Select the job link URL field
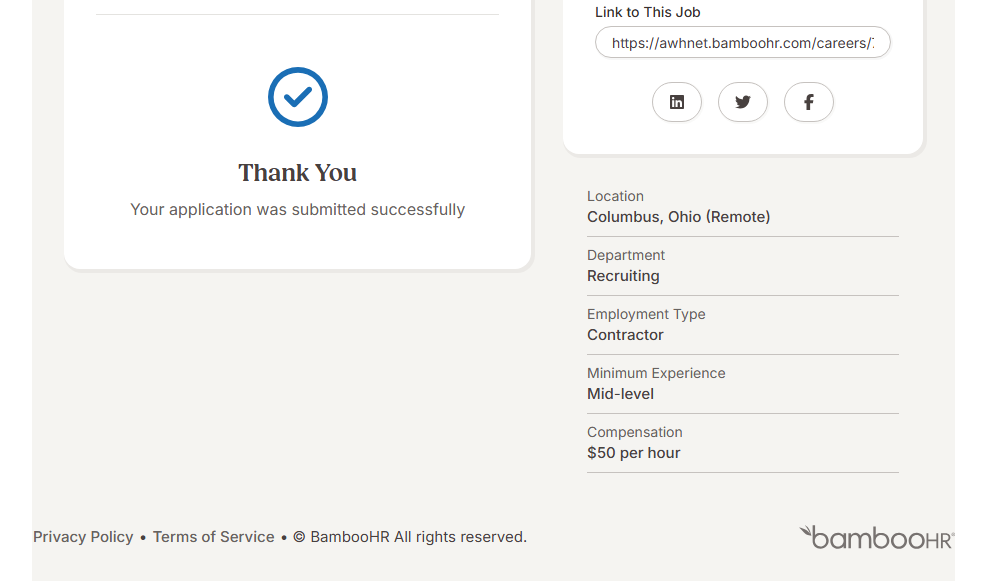The image size is (987, 581). [742, 43]
